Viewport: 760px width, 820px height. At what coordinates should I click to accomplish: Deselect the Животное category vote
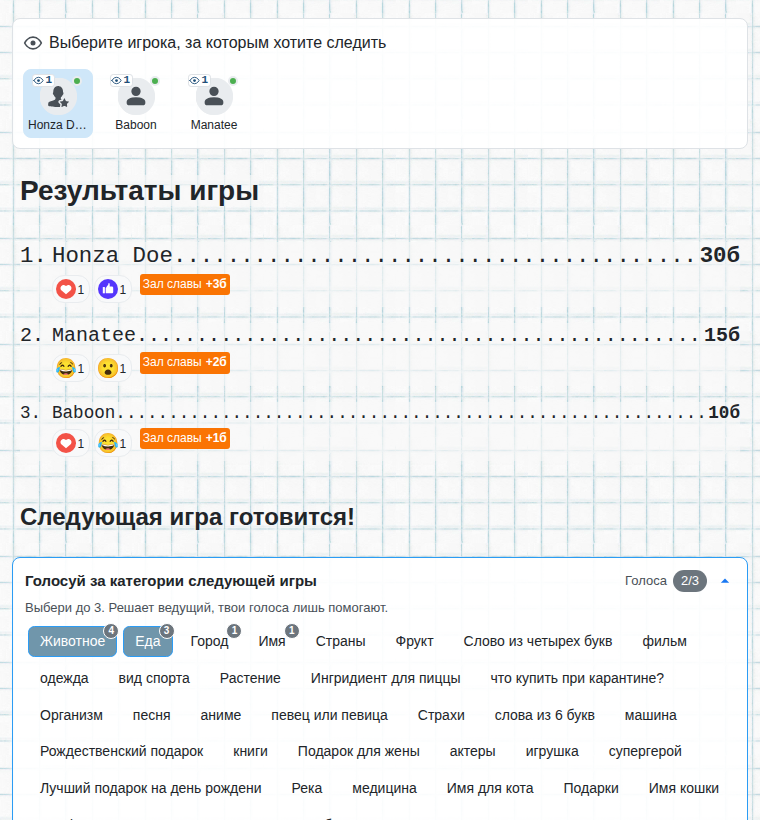tap(72, 641)
